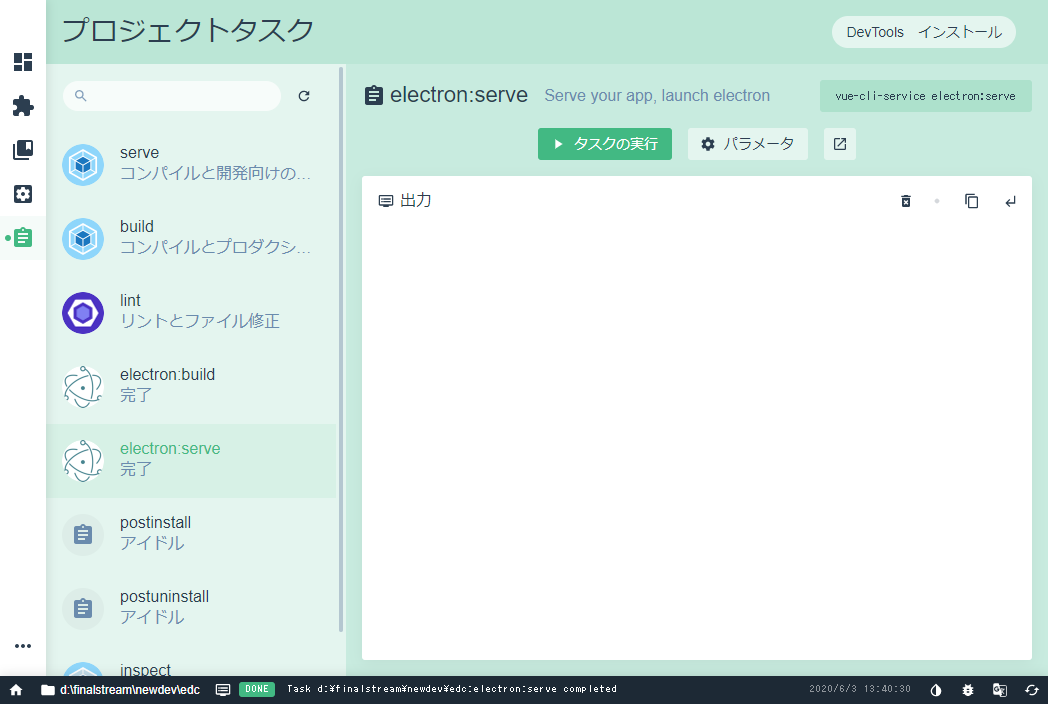Click the project path d:\finalstream\newdev\edc

tap(120, 689)
